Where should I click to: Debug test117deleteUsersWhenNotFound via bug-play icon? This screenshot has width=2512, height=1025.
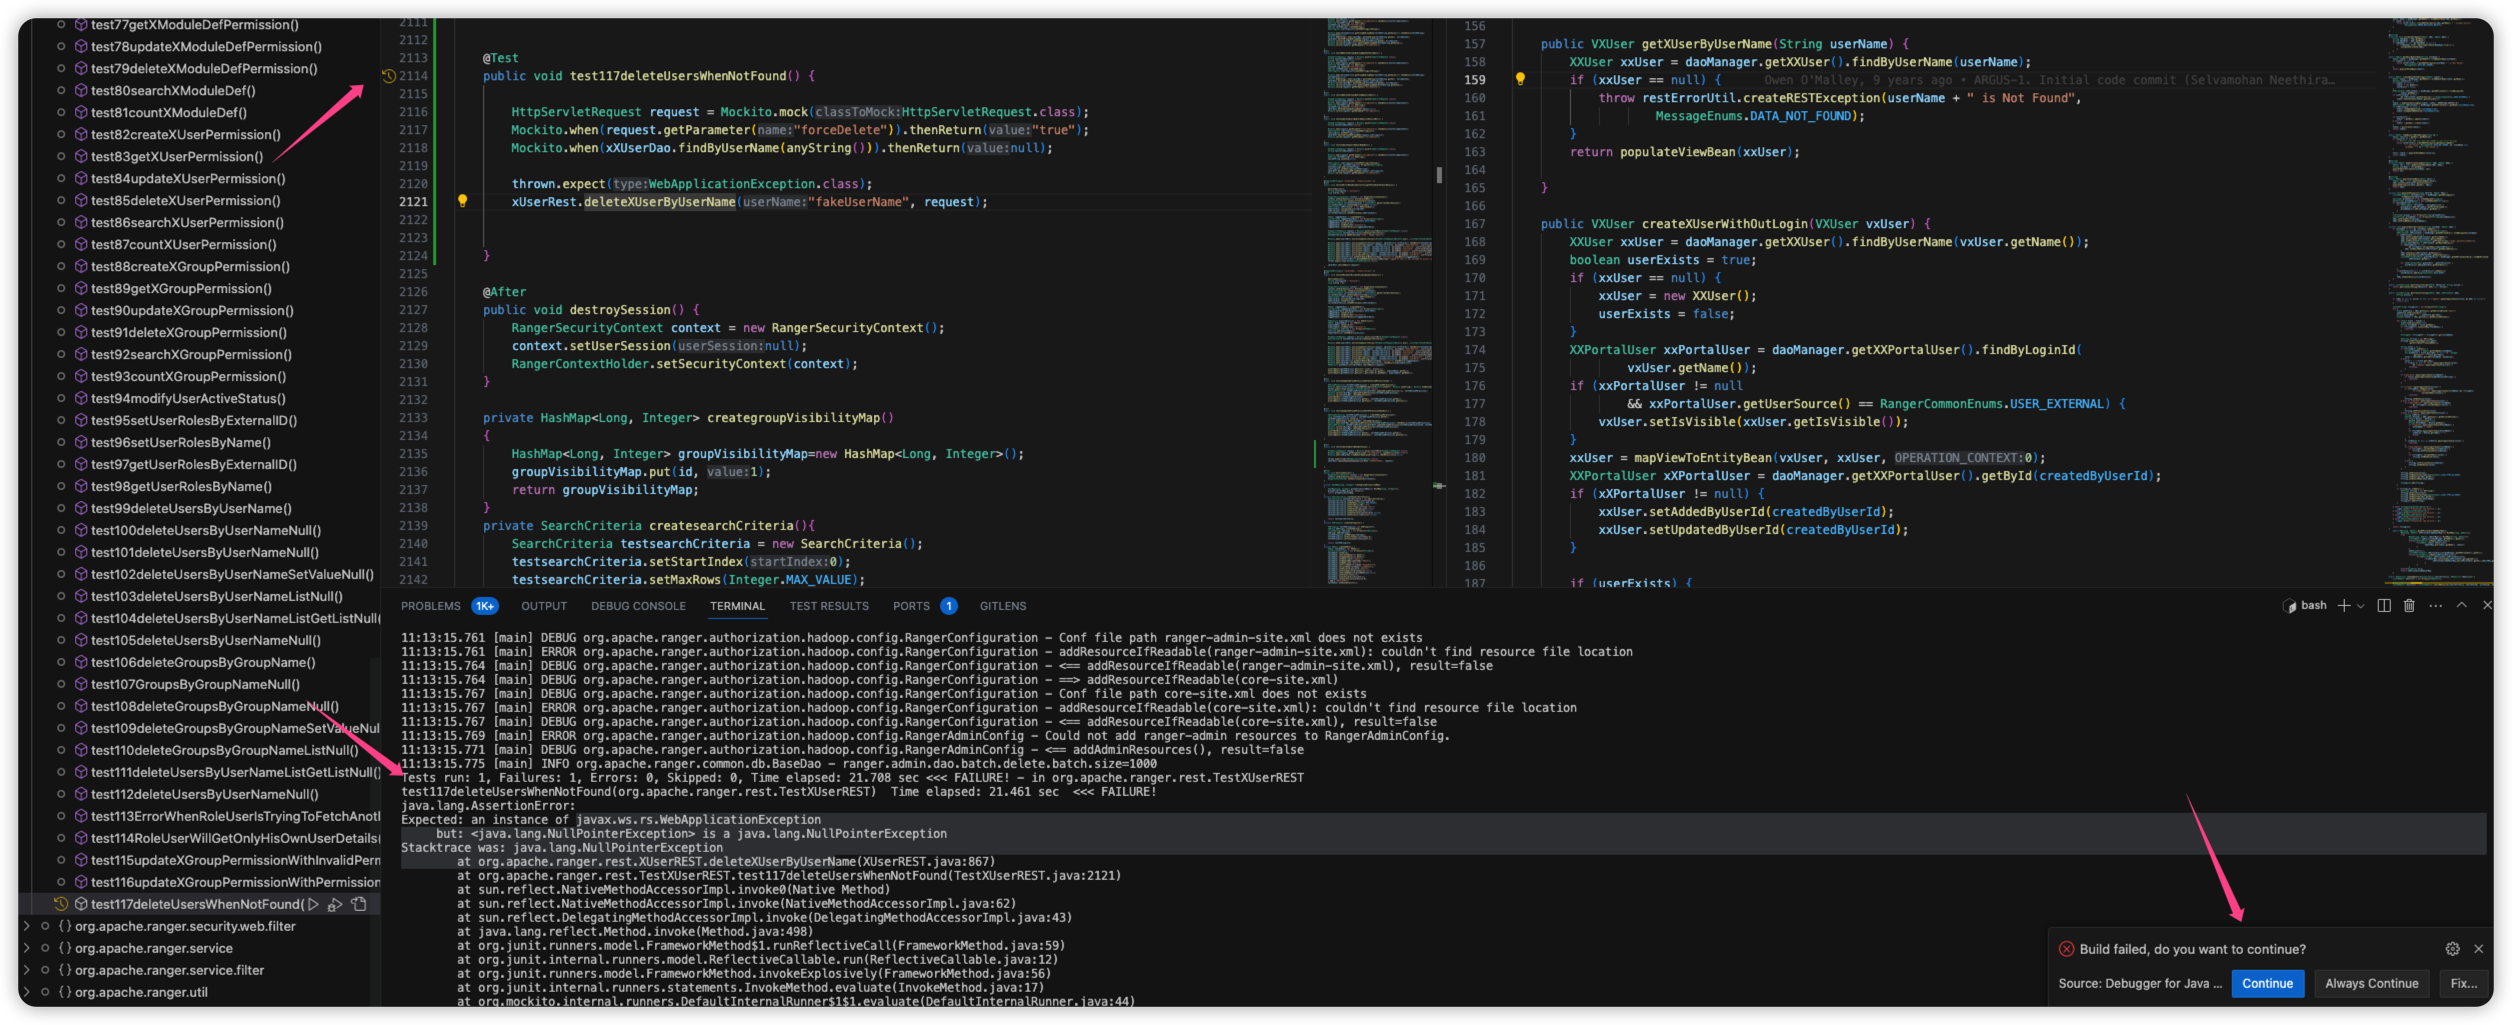[336, 904]
